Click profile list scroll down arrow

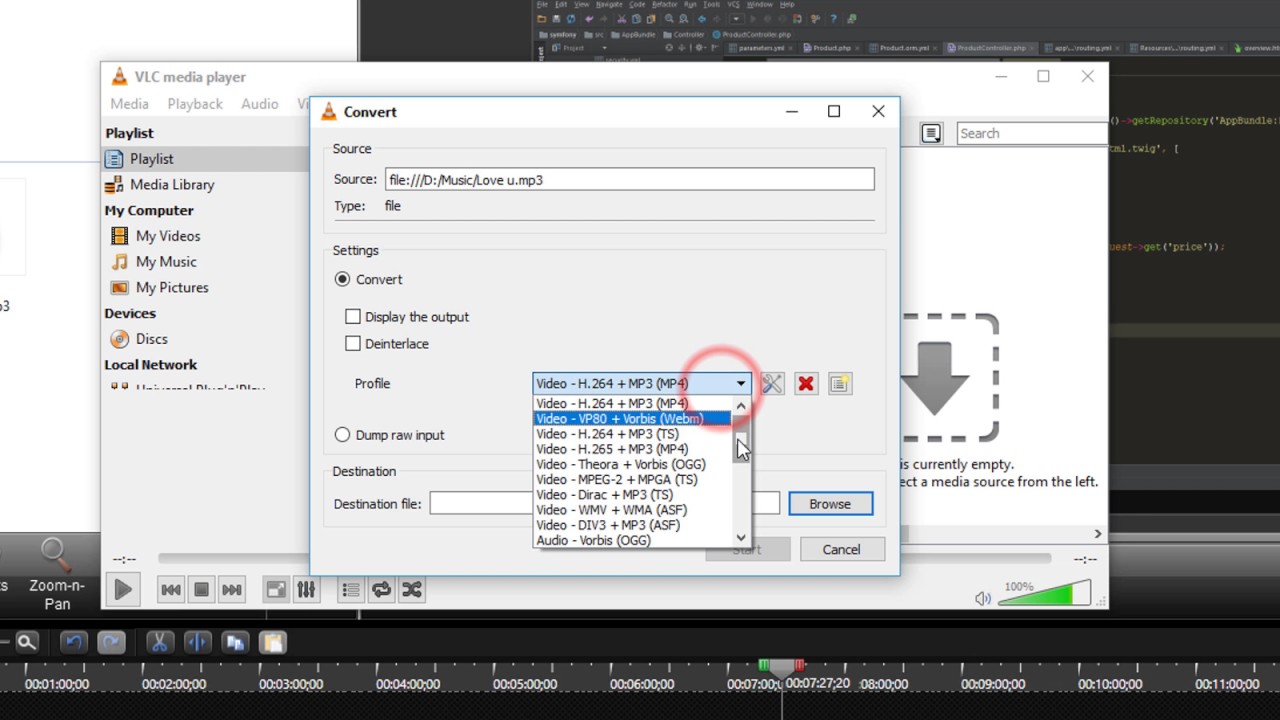[741, 538]
